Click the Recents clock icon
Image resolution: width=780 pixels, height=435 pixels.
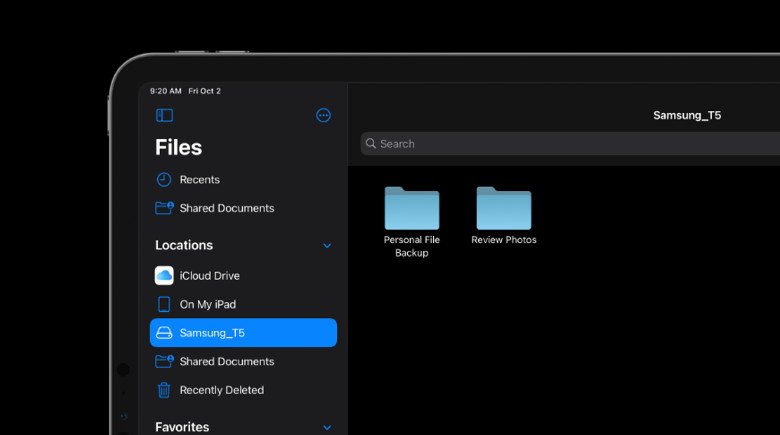tap(164, 180)
